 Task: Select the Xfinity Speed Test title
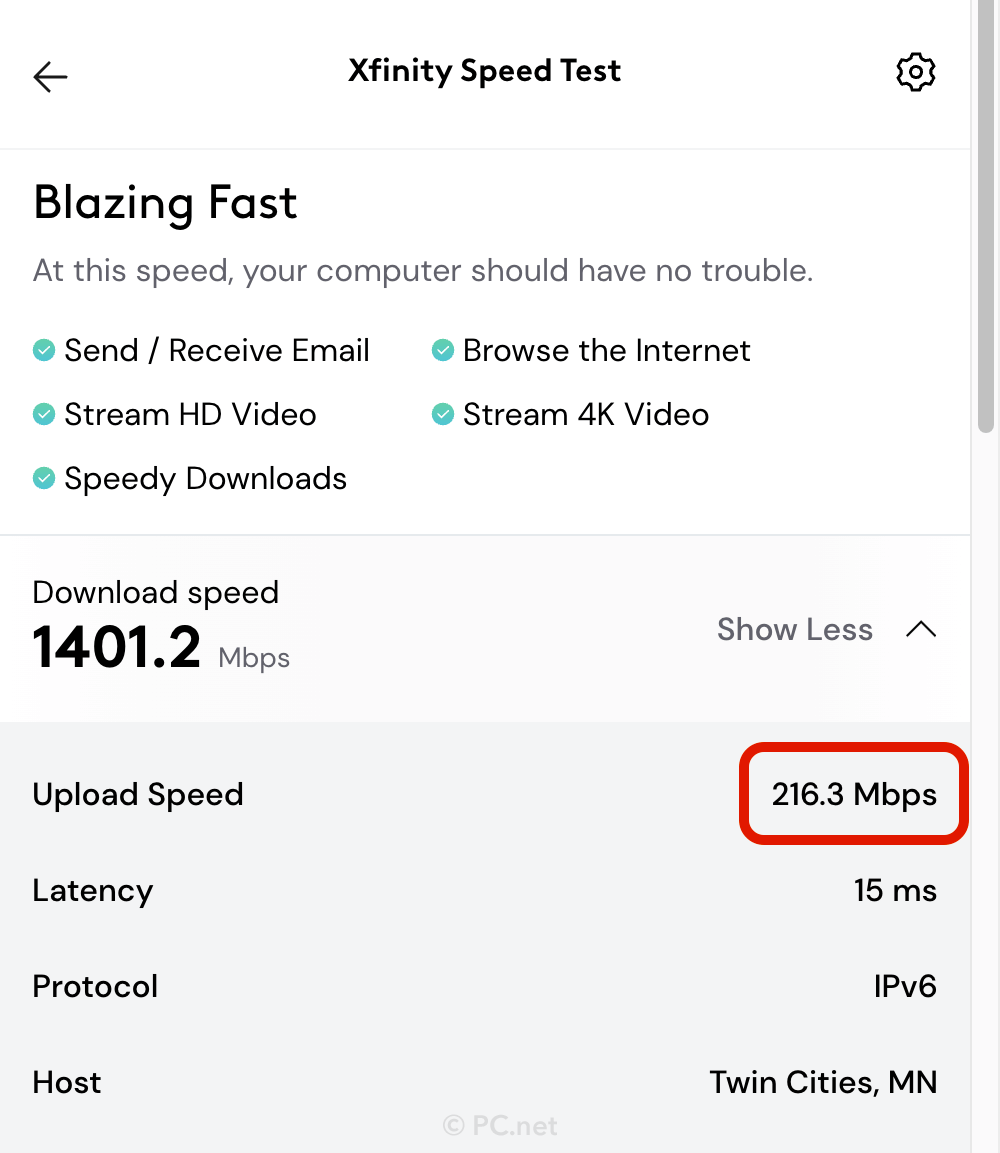[x=485, y=71]
